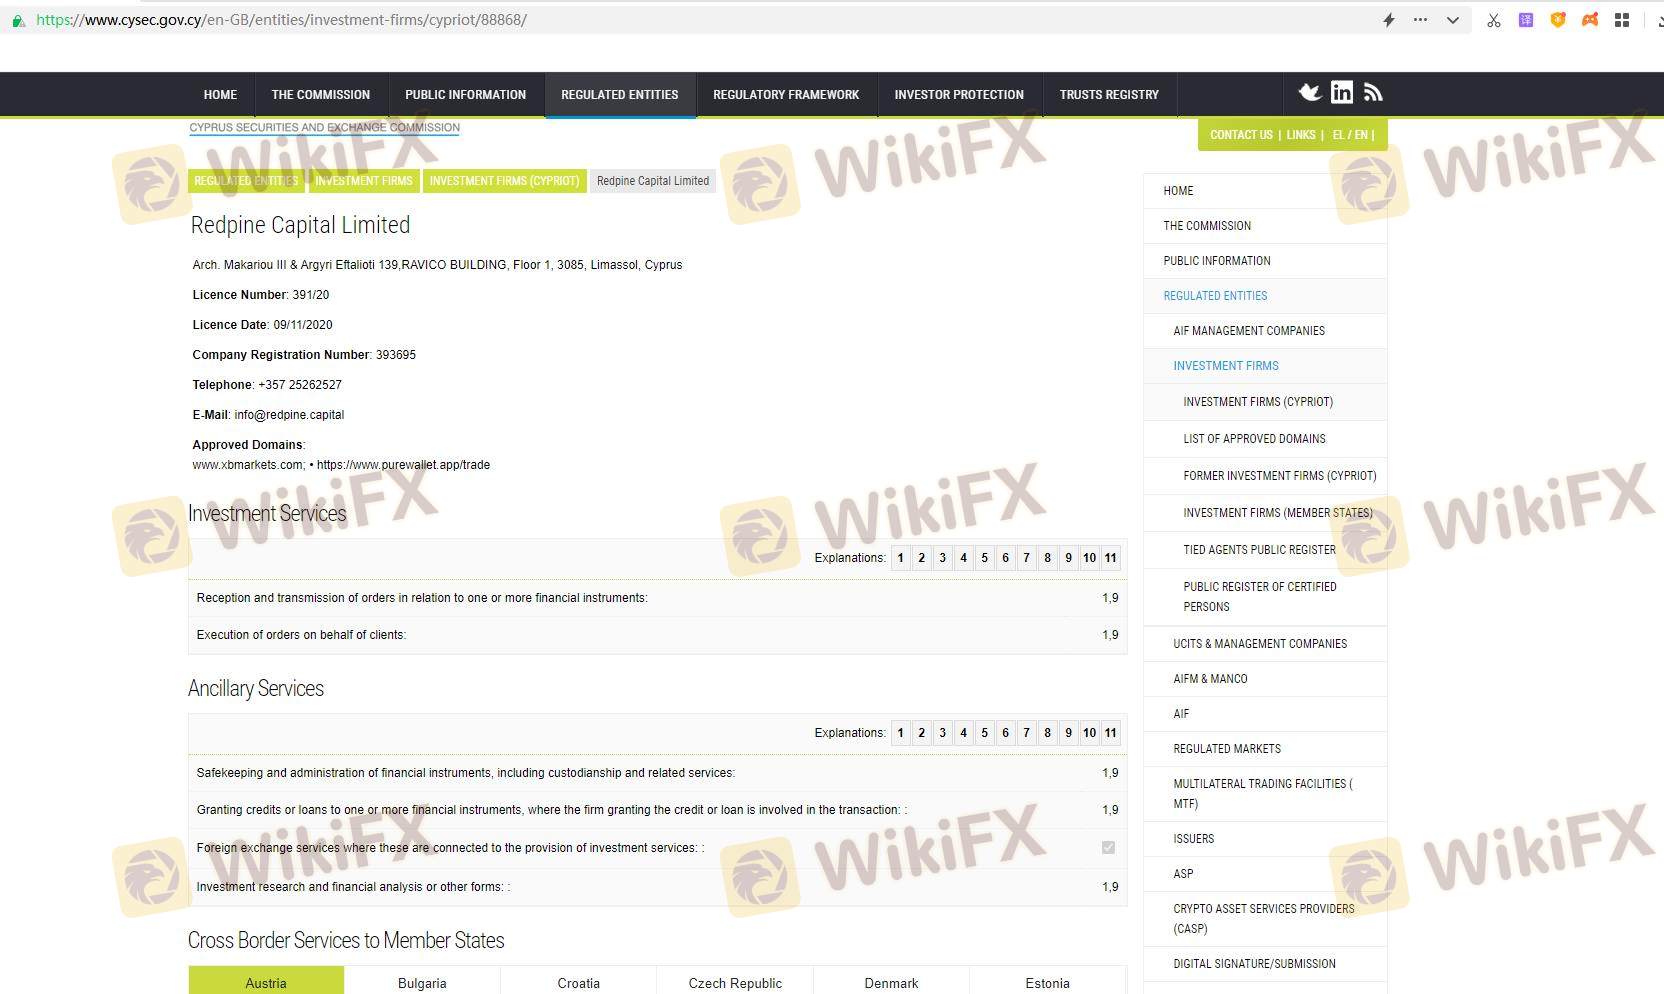Click the LINKS link in green bar
This screenshot has height=994, width=1664.
(1301, 135)
